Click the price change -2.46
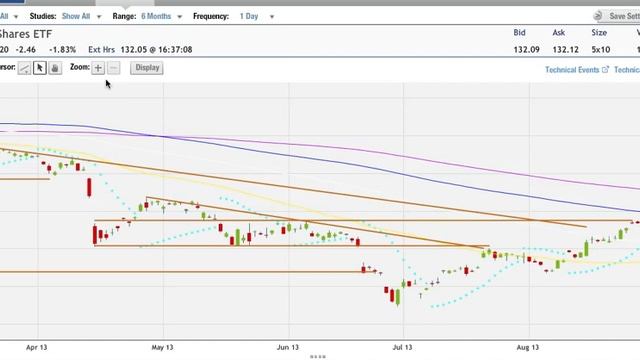The height and width of the screenshot is (360, 640). [x=26, y=50]
